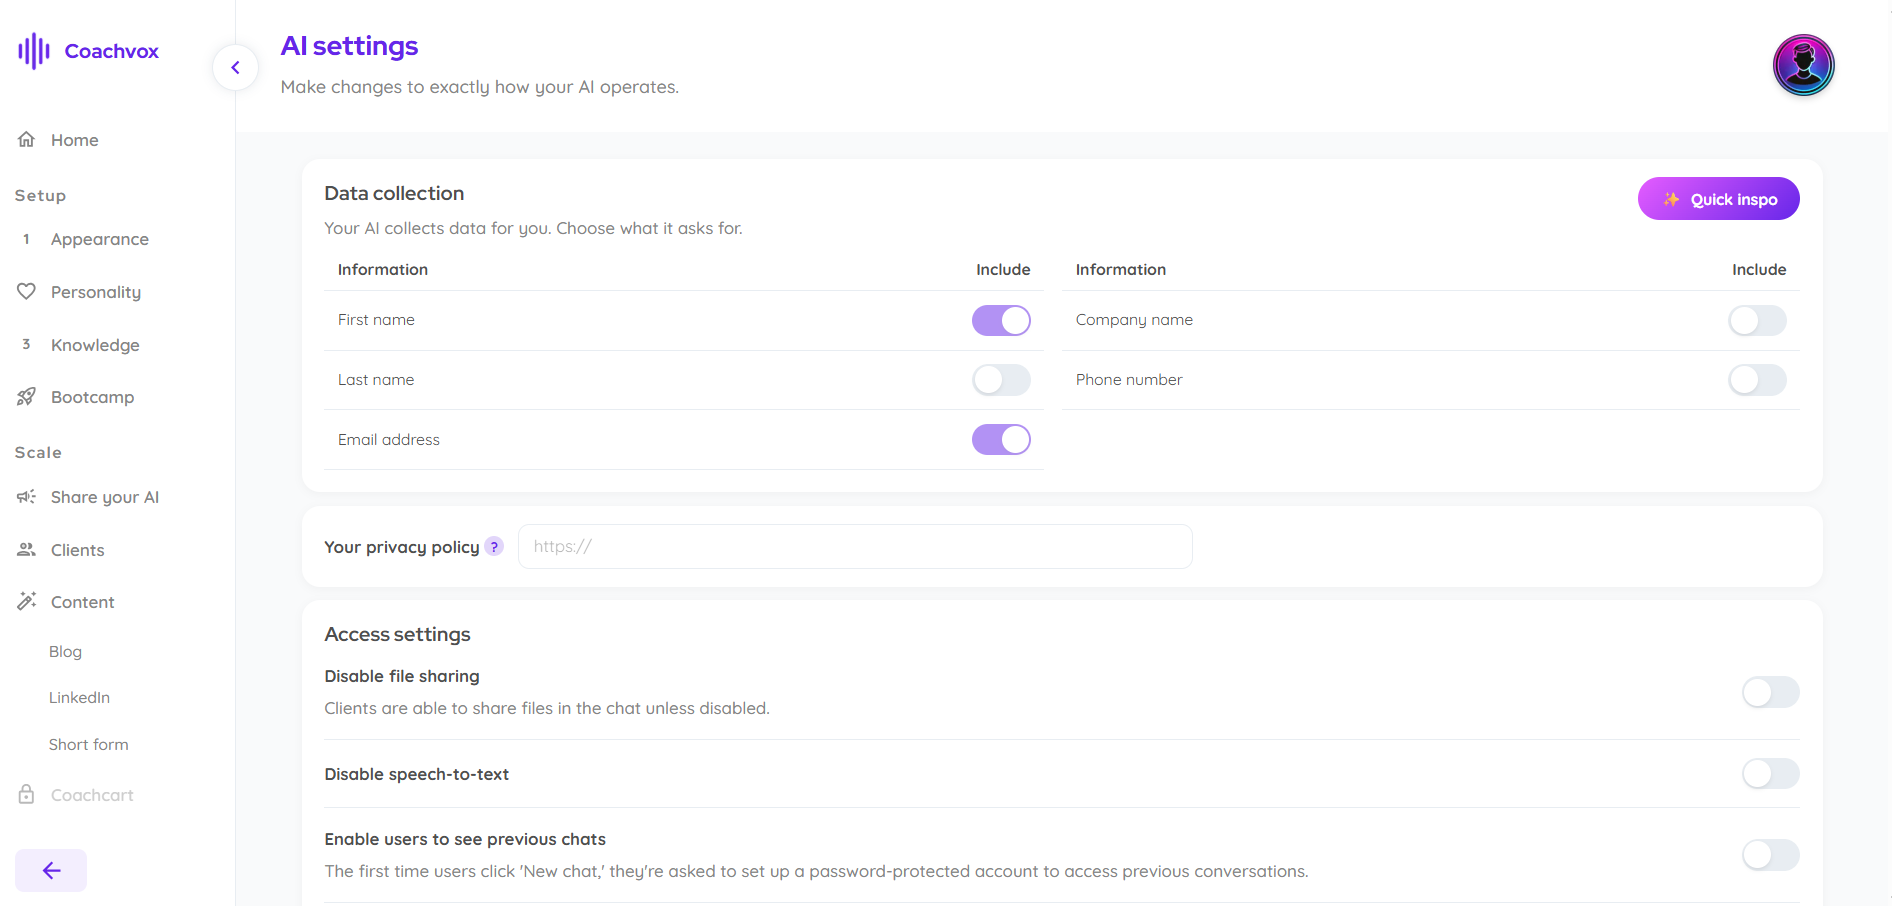Open the Knowledge setup step
Image resolution: width=1892 pixels, height=906 pixels.
(x=95, y=345)
